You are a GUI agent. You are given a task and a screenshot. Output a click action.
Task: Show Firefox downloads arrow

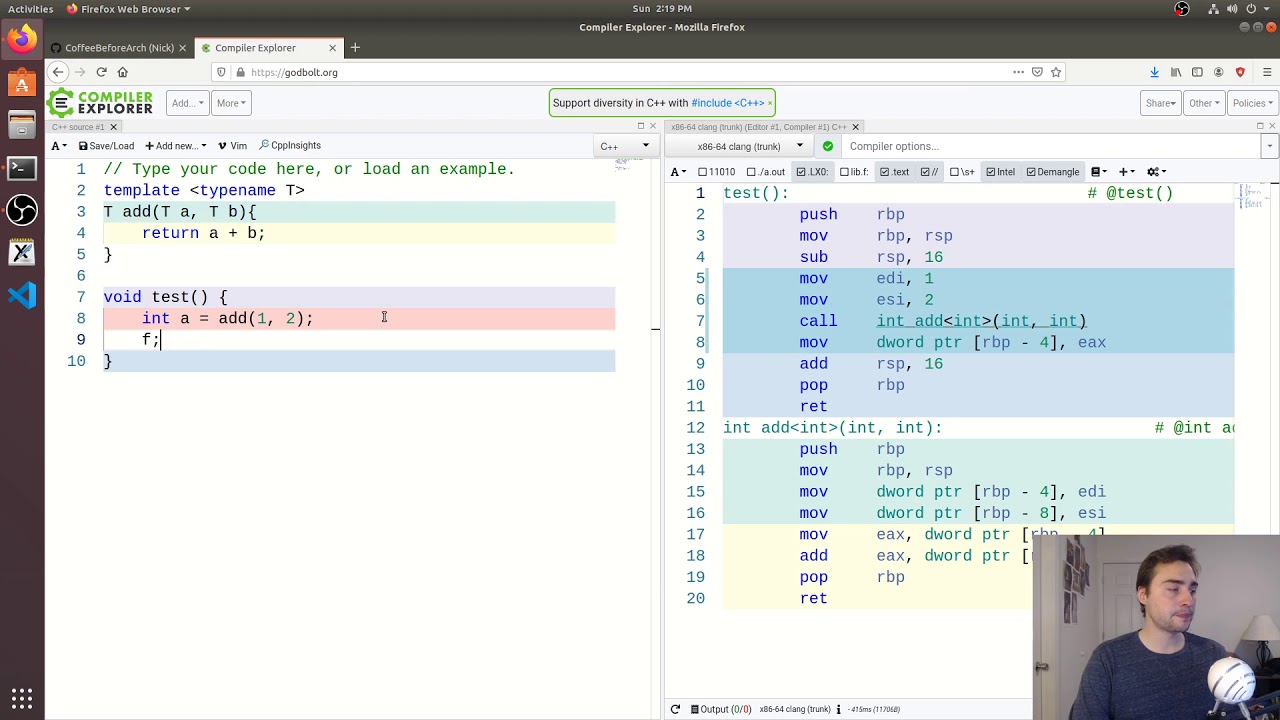coord(1154,72)
